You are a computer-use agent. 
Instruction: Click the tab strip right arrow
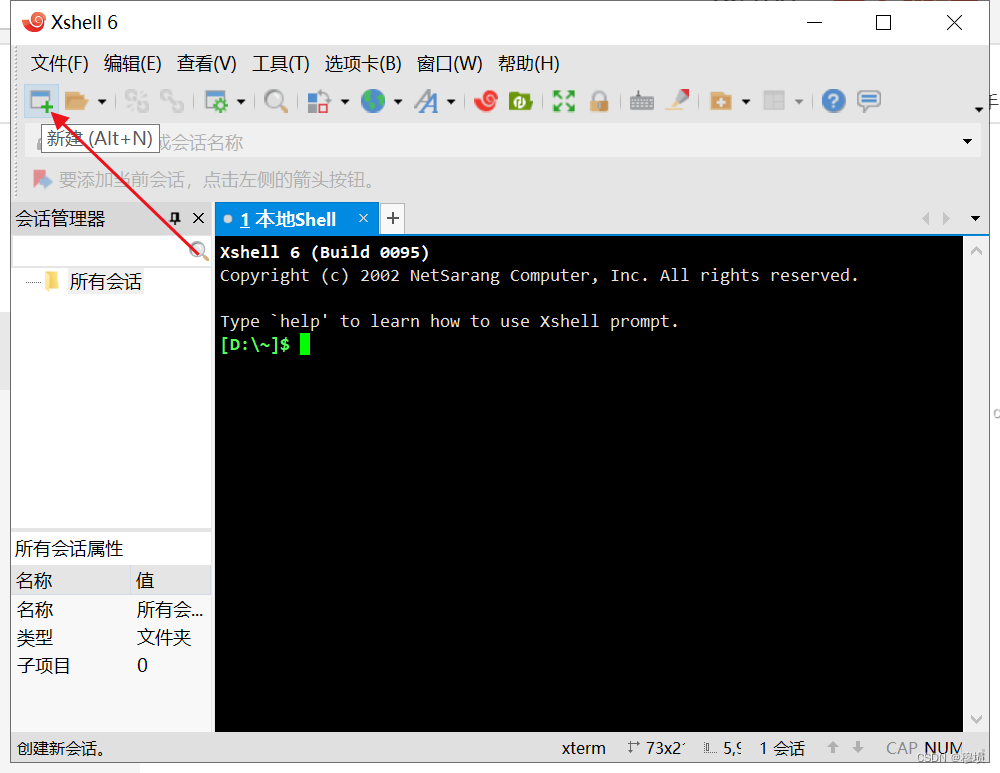[946, 219]
